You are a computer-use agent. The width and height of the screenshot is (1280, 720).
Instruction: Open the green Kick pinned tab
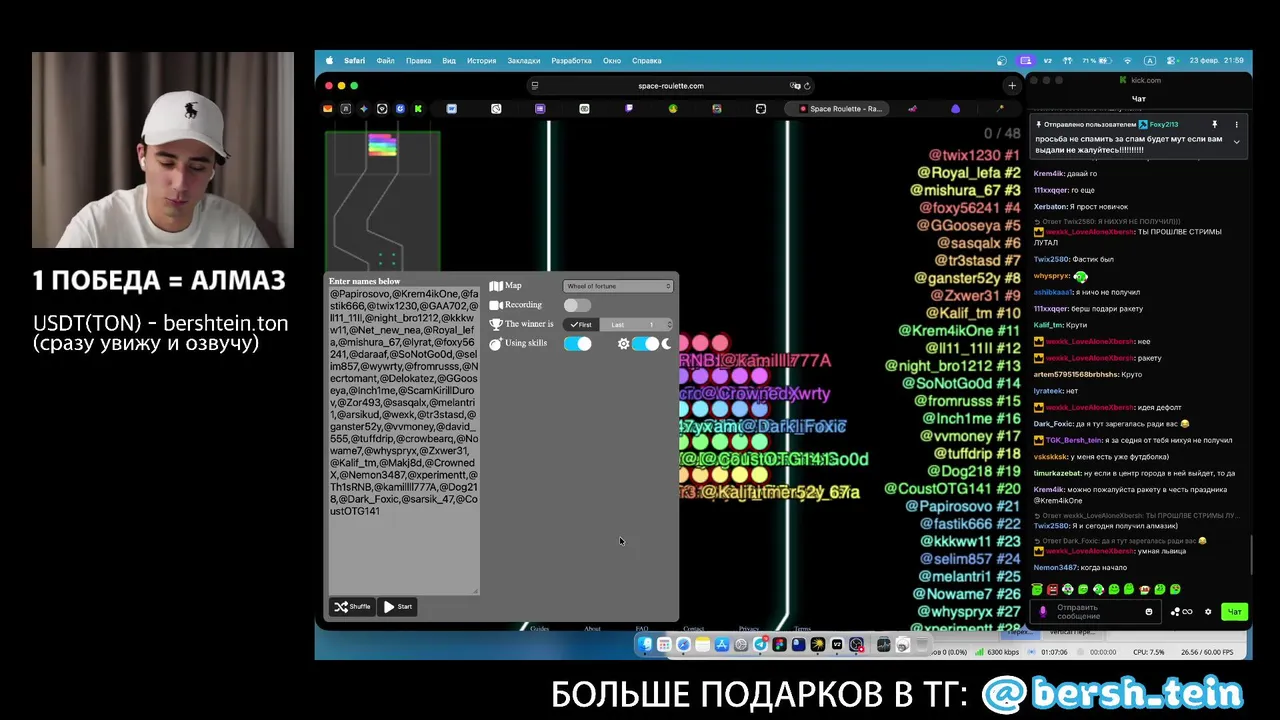point(418,108)
